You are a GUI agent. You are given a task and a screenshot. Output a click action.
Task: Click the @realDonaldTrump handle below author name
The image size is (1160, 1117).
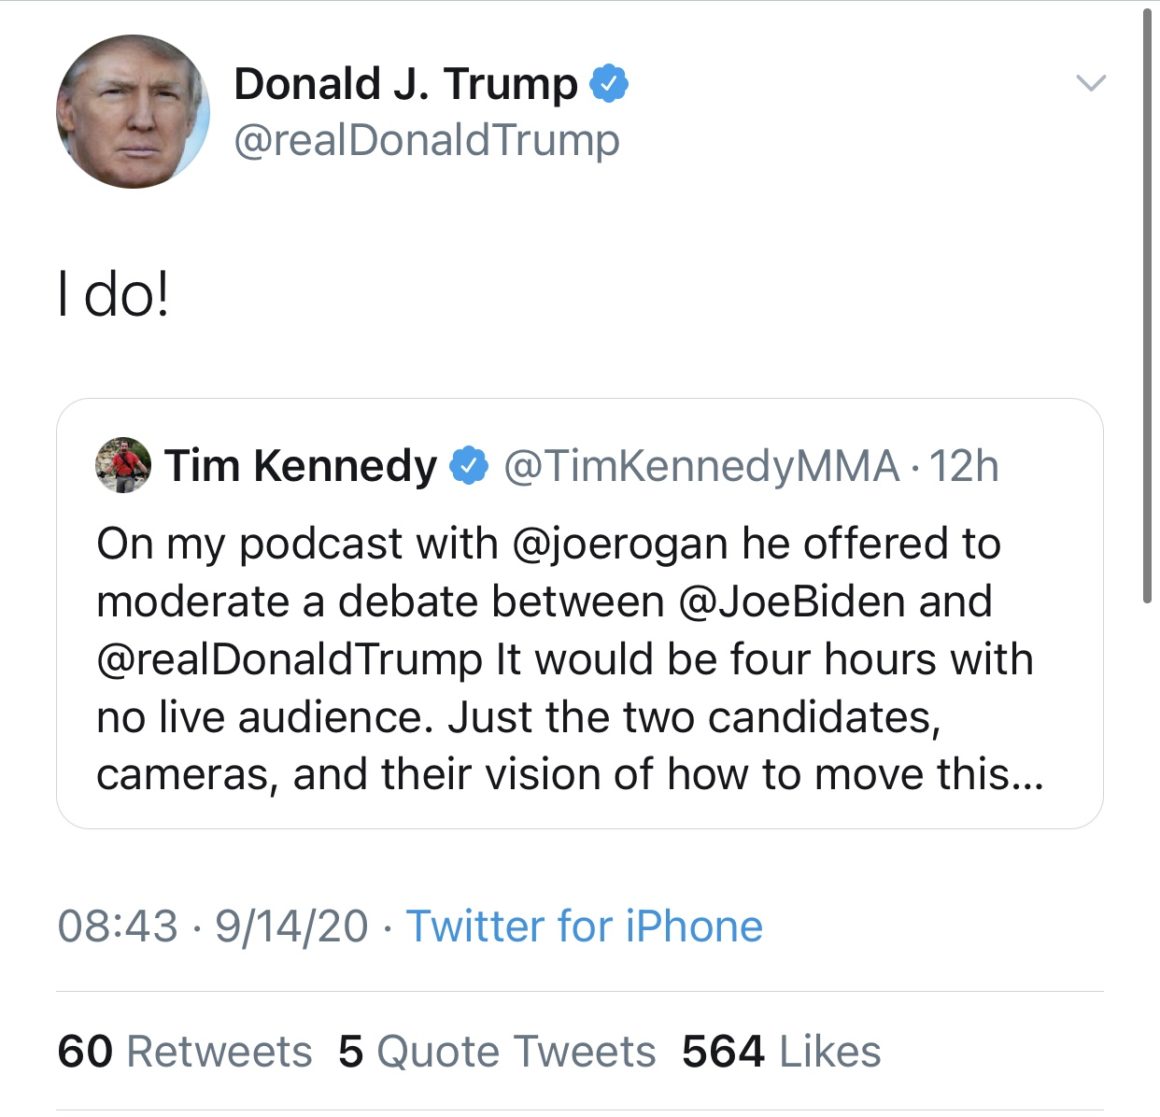point(426,141)
